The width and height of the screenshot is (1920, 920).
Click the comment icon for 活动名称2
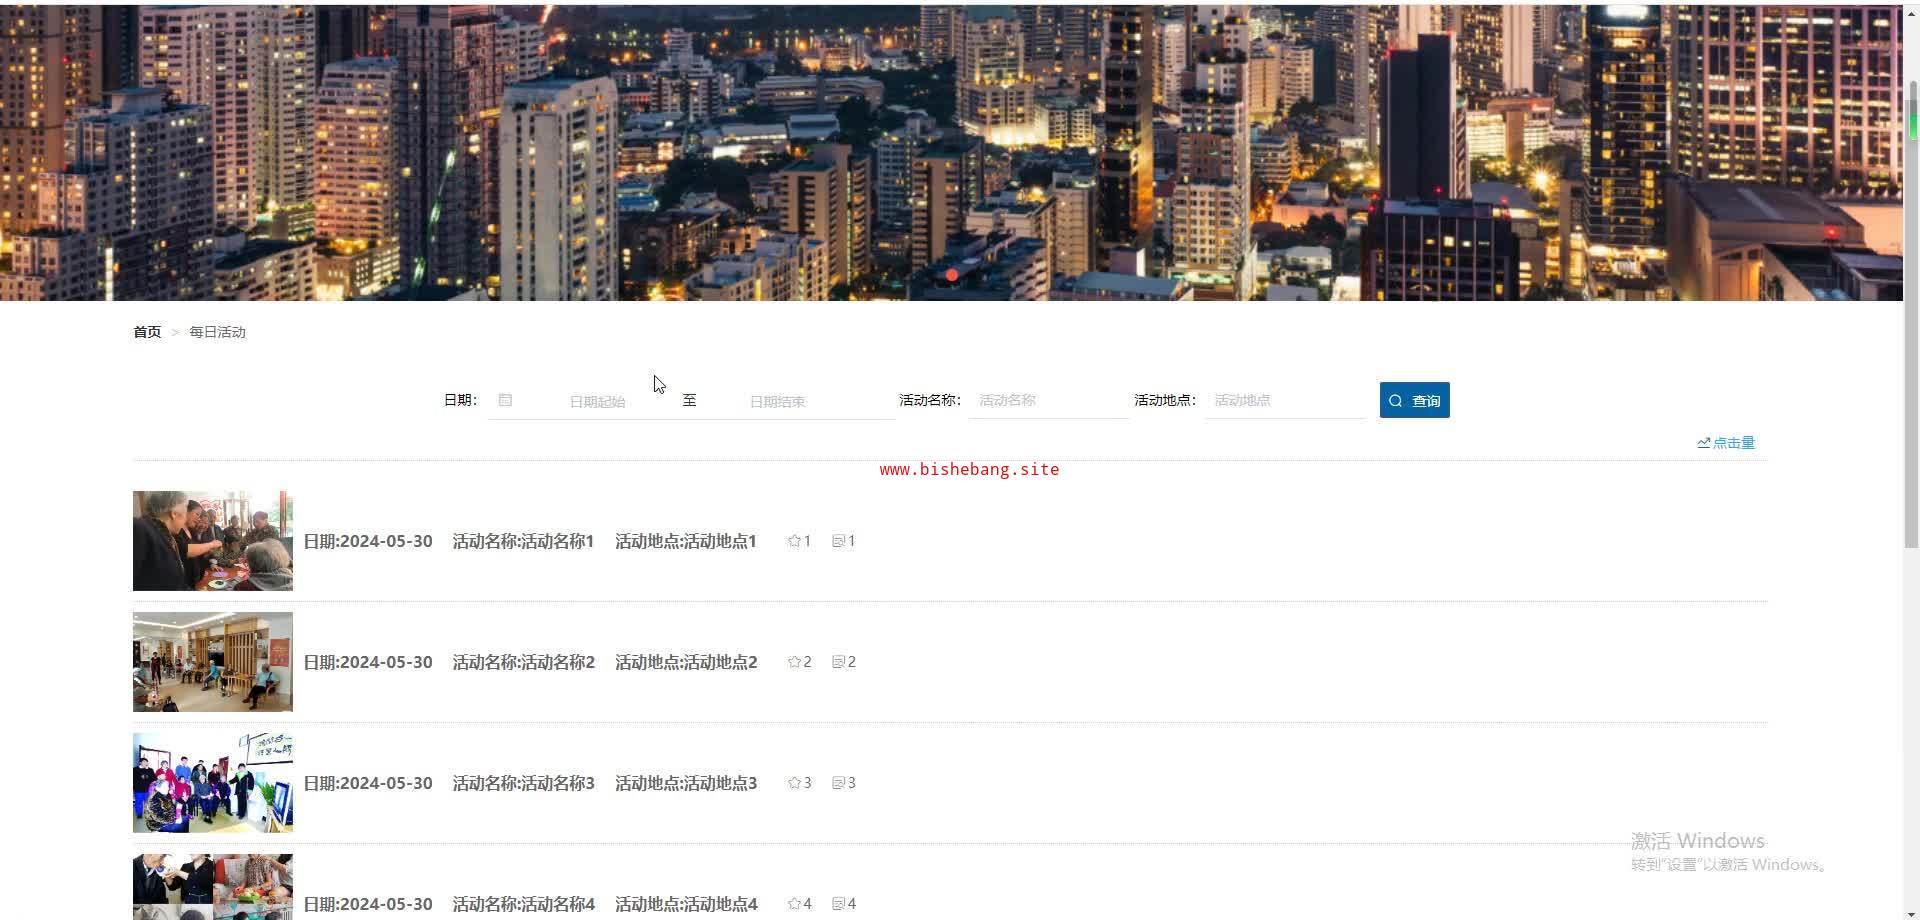(838, 662)
